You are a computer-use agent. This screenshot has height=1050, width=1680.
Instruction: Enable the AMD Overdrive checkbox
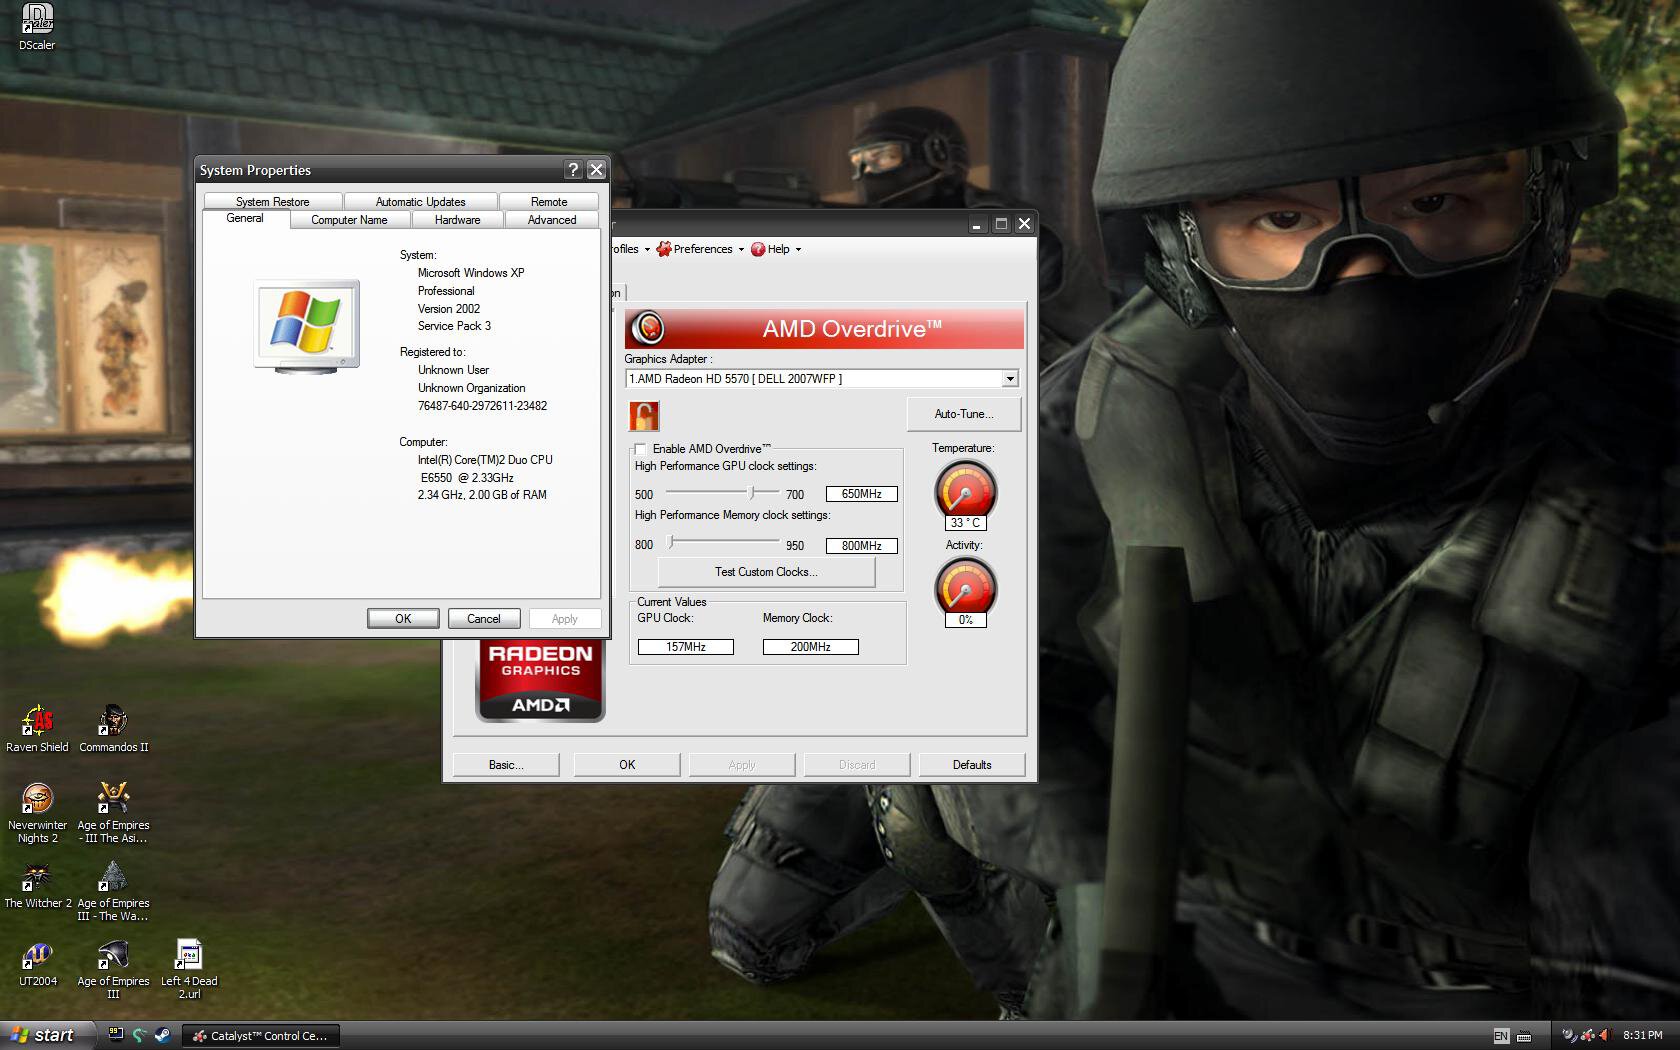(x=640, y=449)
